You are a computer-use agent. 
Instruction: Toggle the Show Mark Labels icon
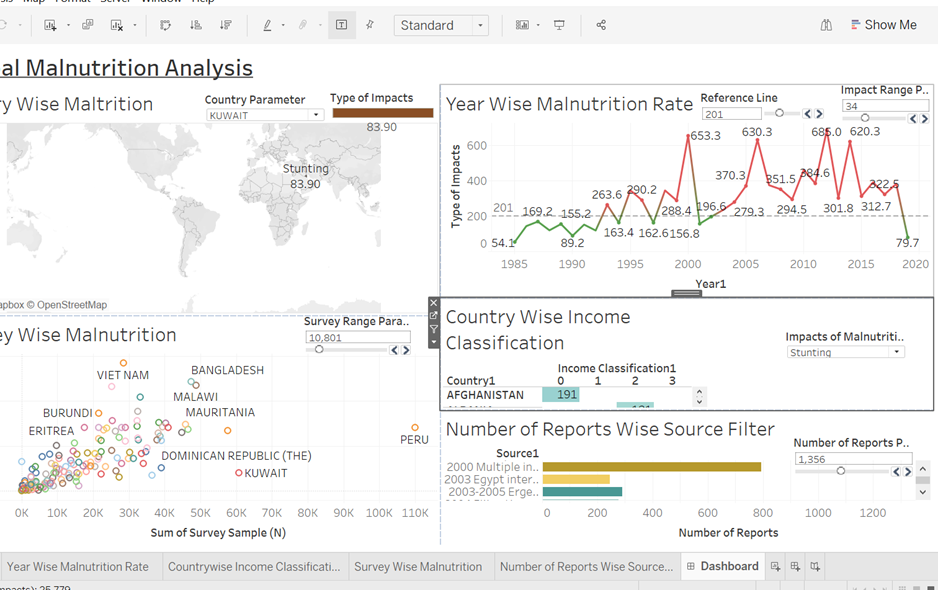click(x=341, y=25)
